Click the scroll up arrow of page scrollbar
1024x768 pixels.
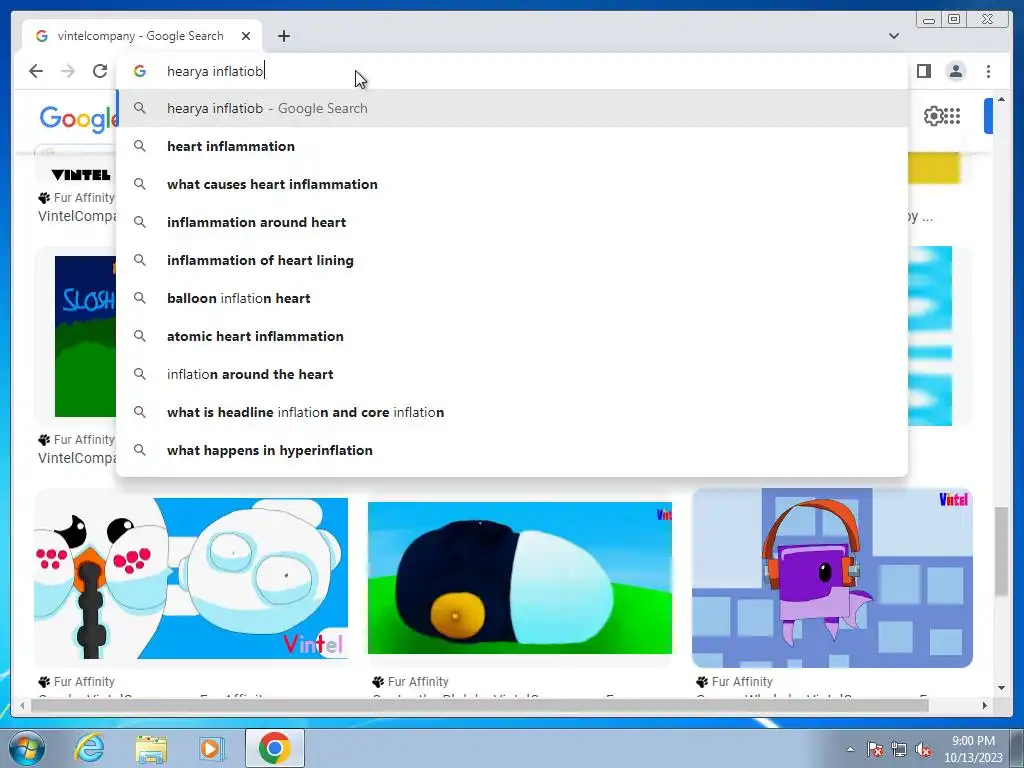1001,100
